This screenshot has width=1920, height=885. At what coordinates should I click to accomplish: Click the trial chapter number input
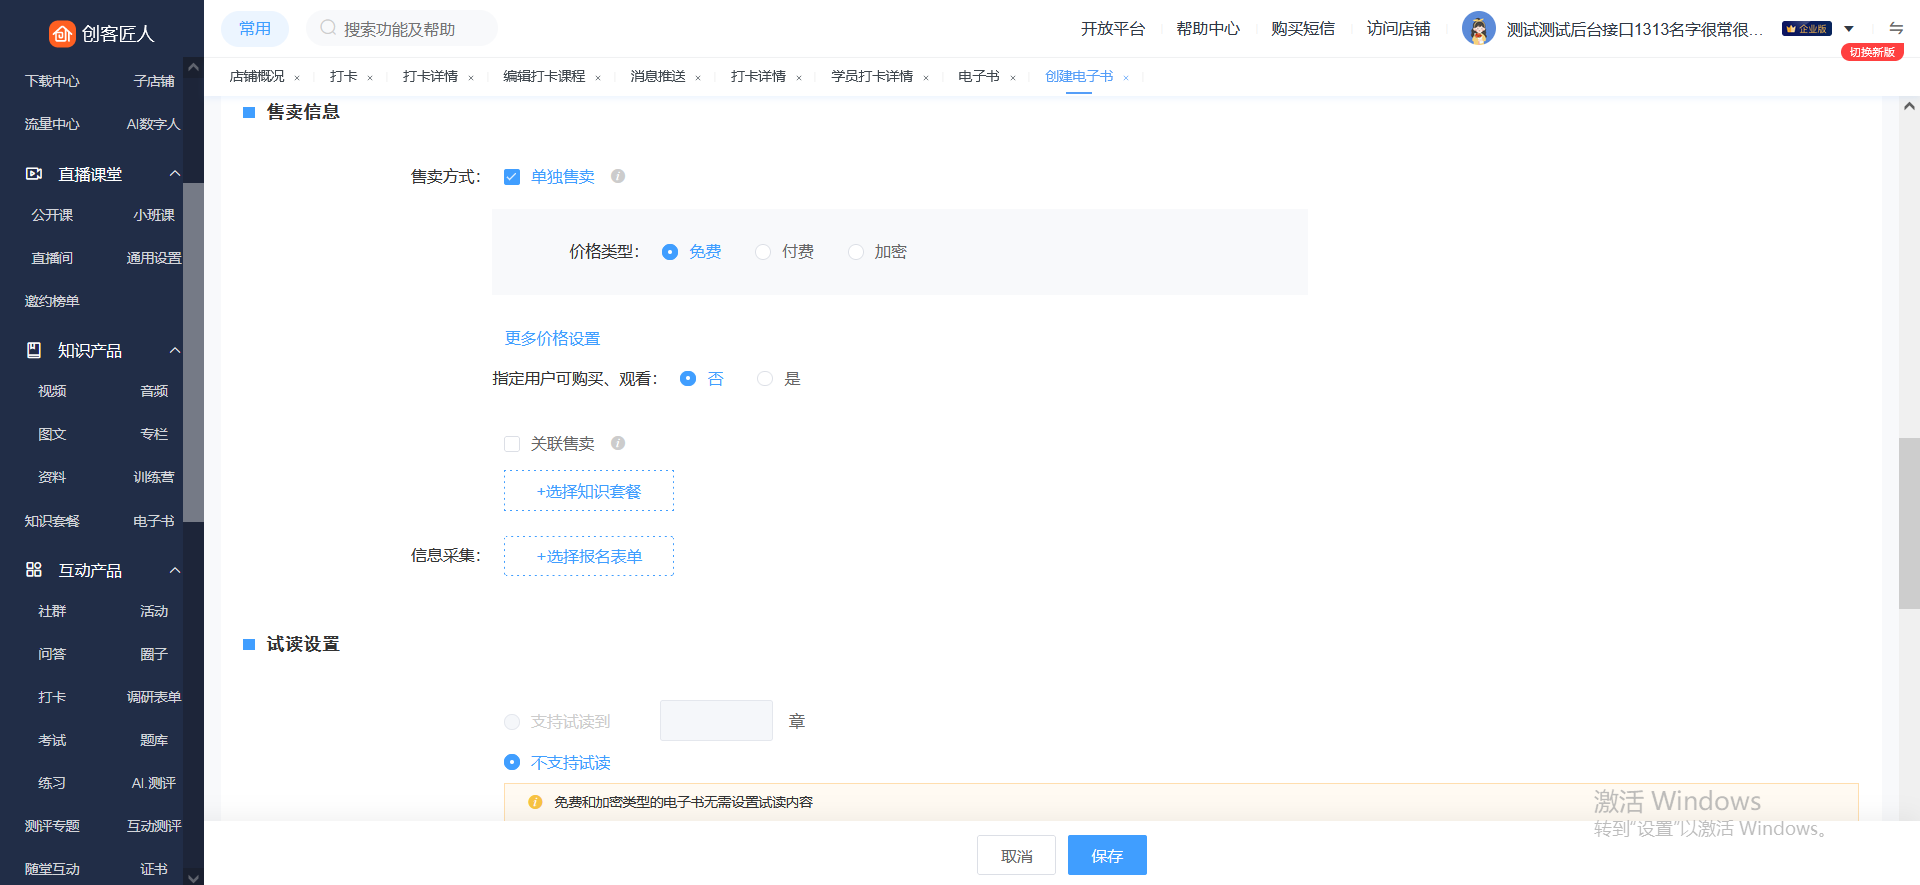pos(716,721)
